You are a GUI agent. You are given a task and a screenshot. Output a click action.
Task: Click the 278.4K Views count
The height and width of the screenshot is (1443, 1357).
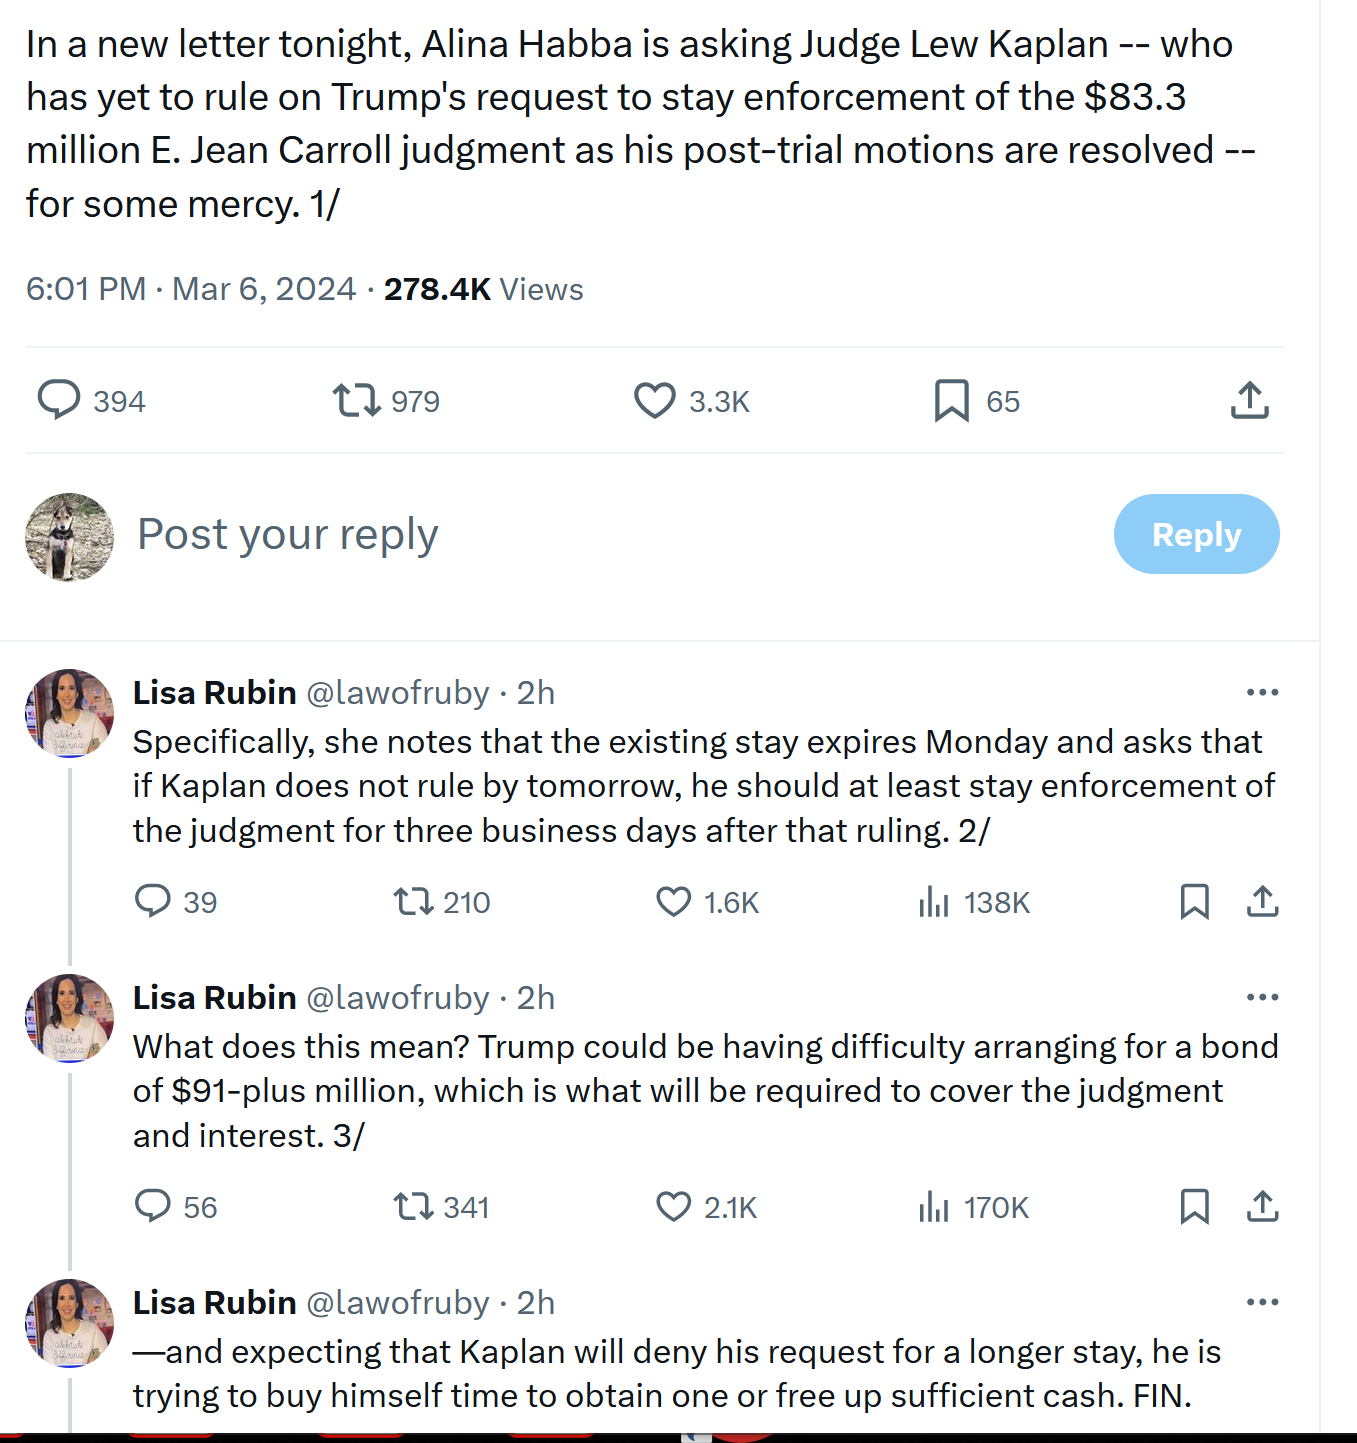point(484,289)
